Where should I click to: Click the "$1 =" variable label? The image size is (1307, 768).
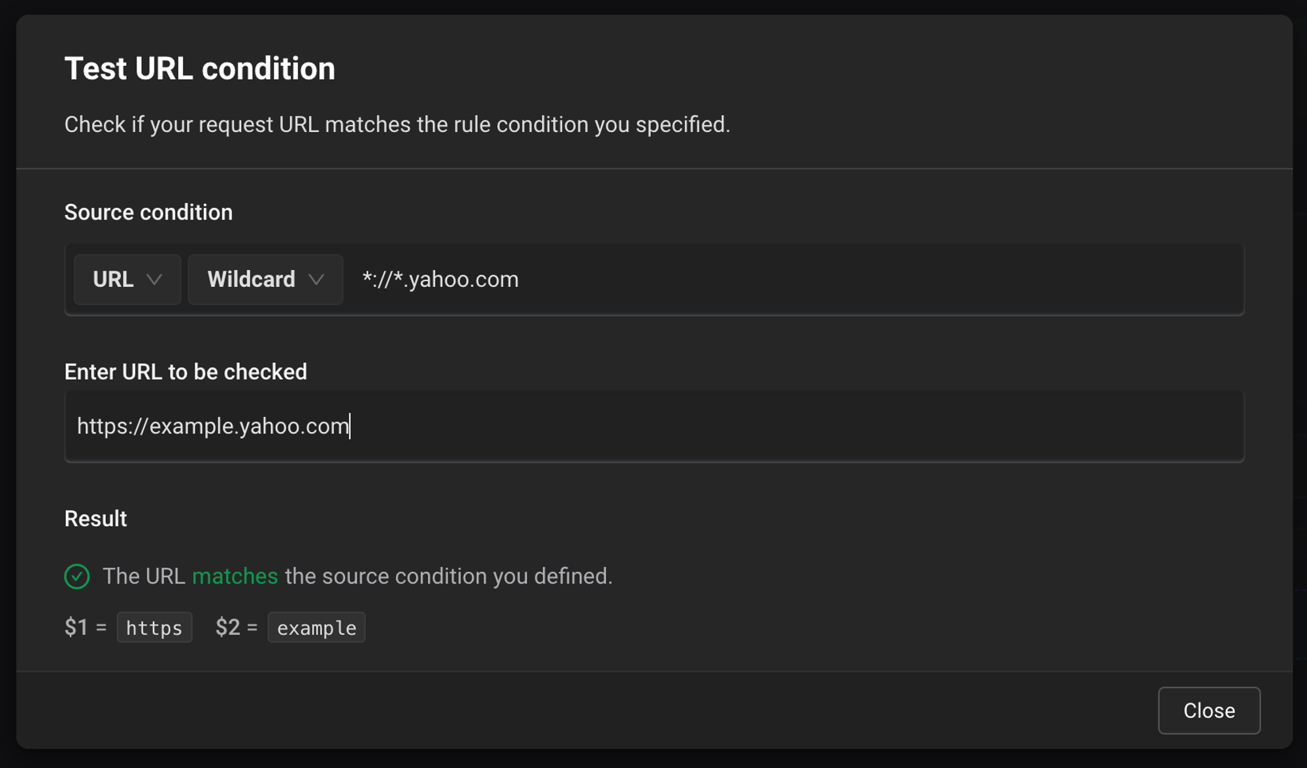click(x=85, y=628)
